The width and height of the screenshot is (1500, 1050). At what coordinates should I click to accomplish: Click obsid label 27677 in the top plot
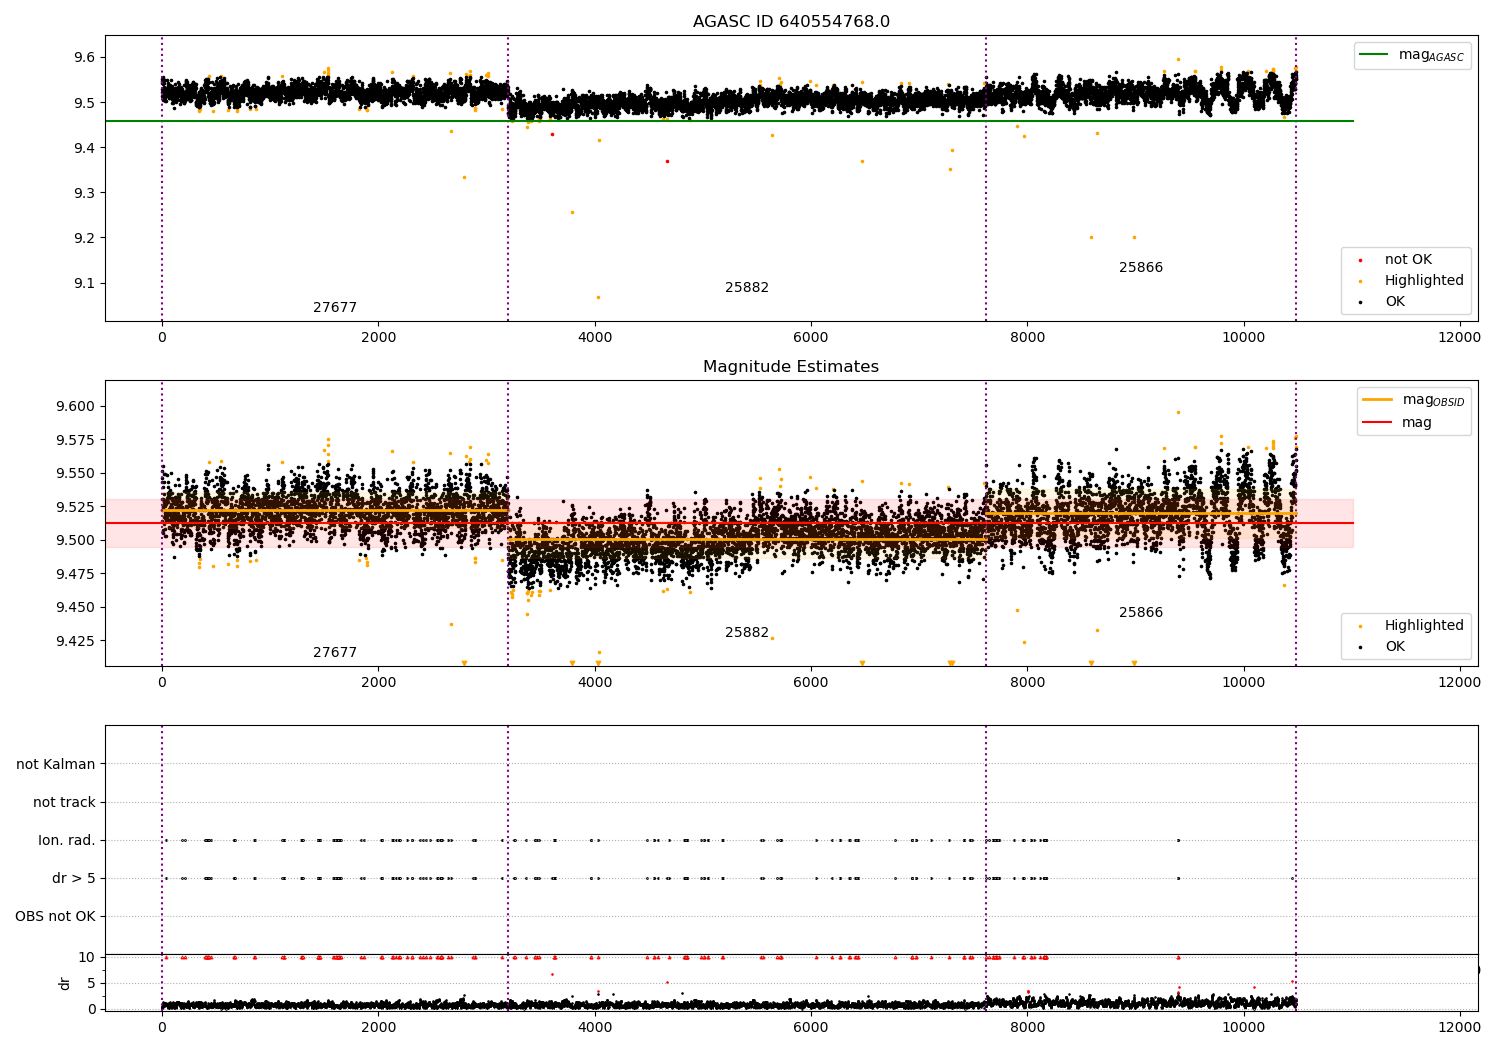tap(335, 308)
